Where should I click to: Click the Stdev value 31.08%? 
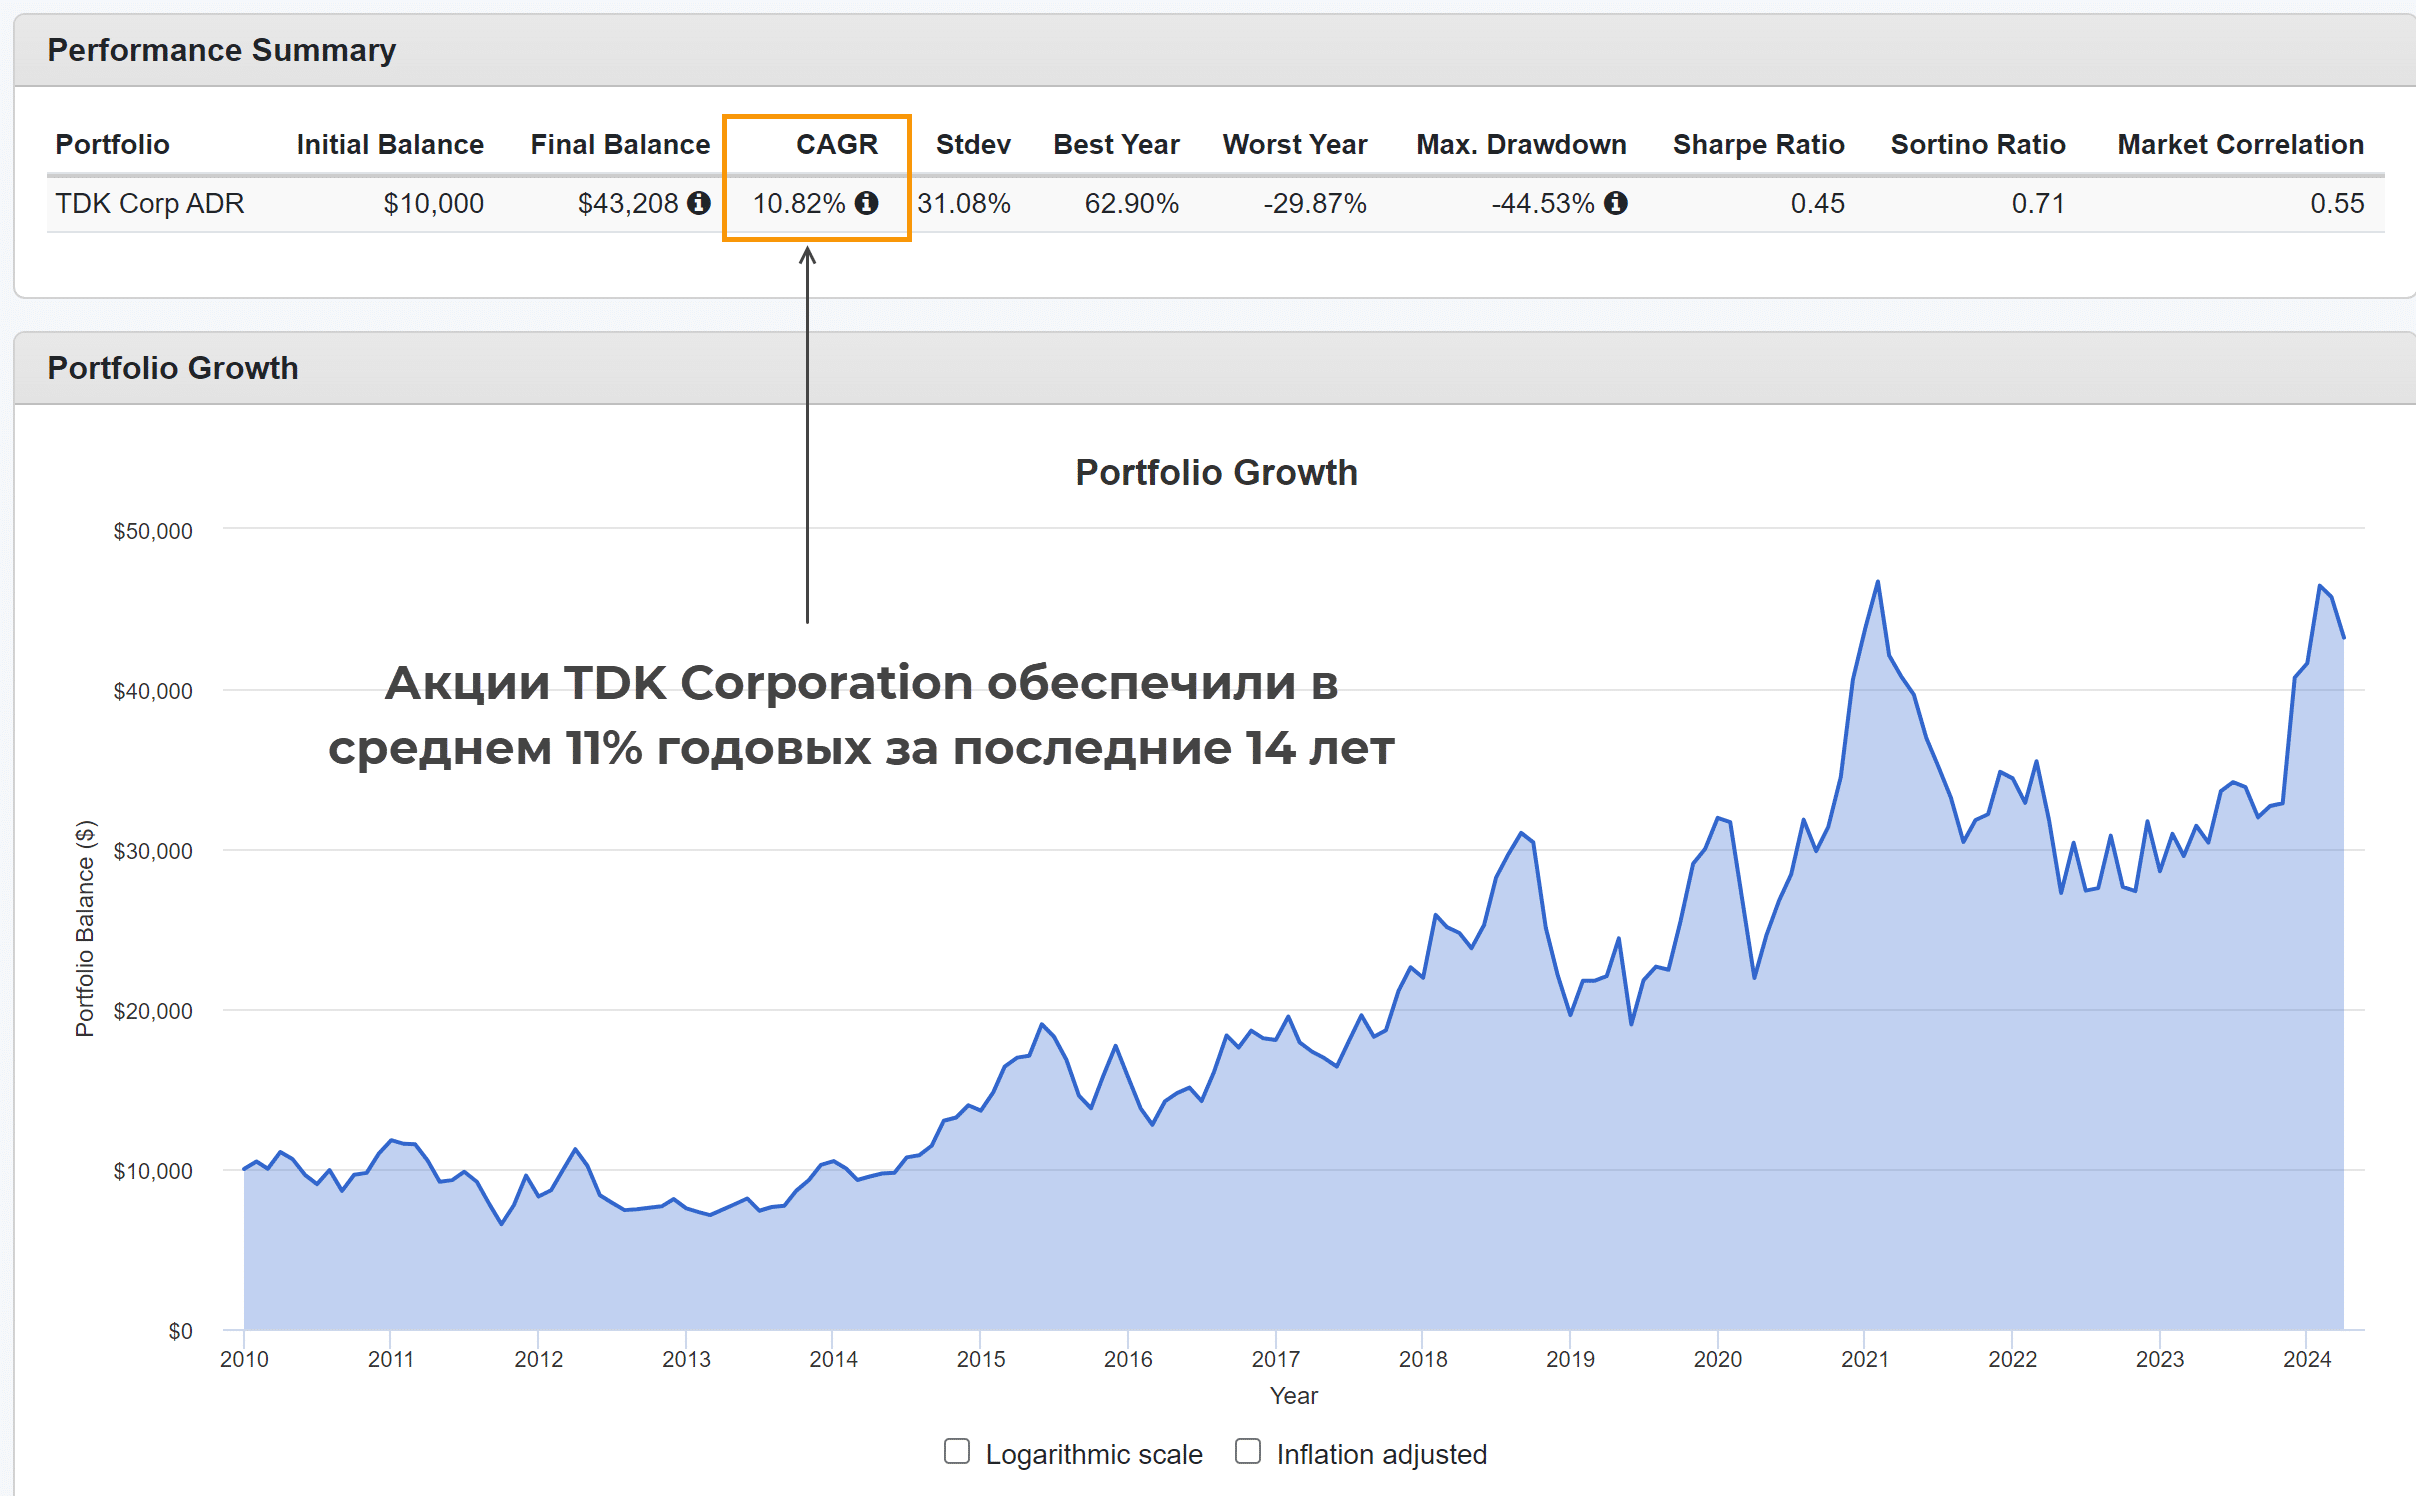pyautogui.click(x=963, y=203)
